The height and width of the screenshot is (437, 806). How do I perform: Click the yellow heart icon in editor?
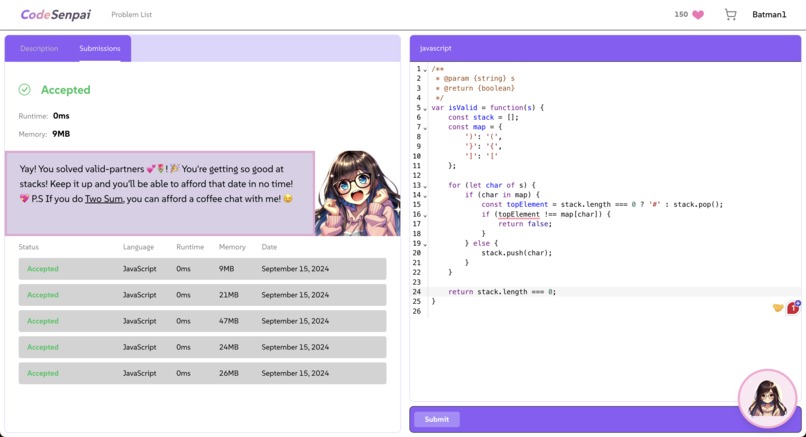coord(778,307)
